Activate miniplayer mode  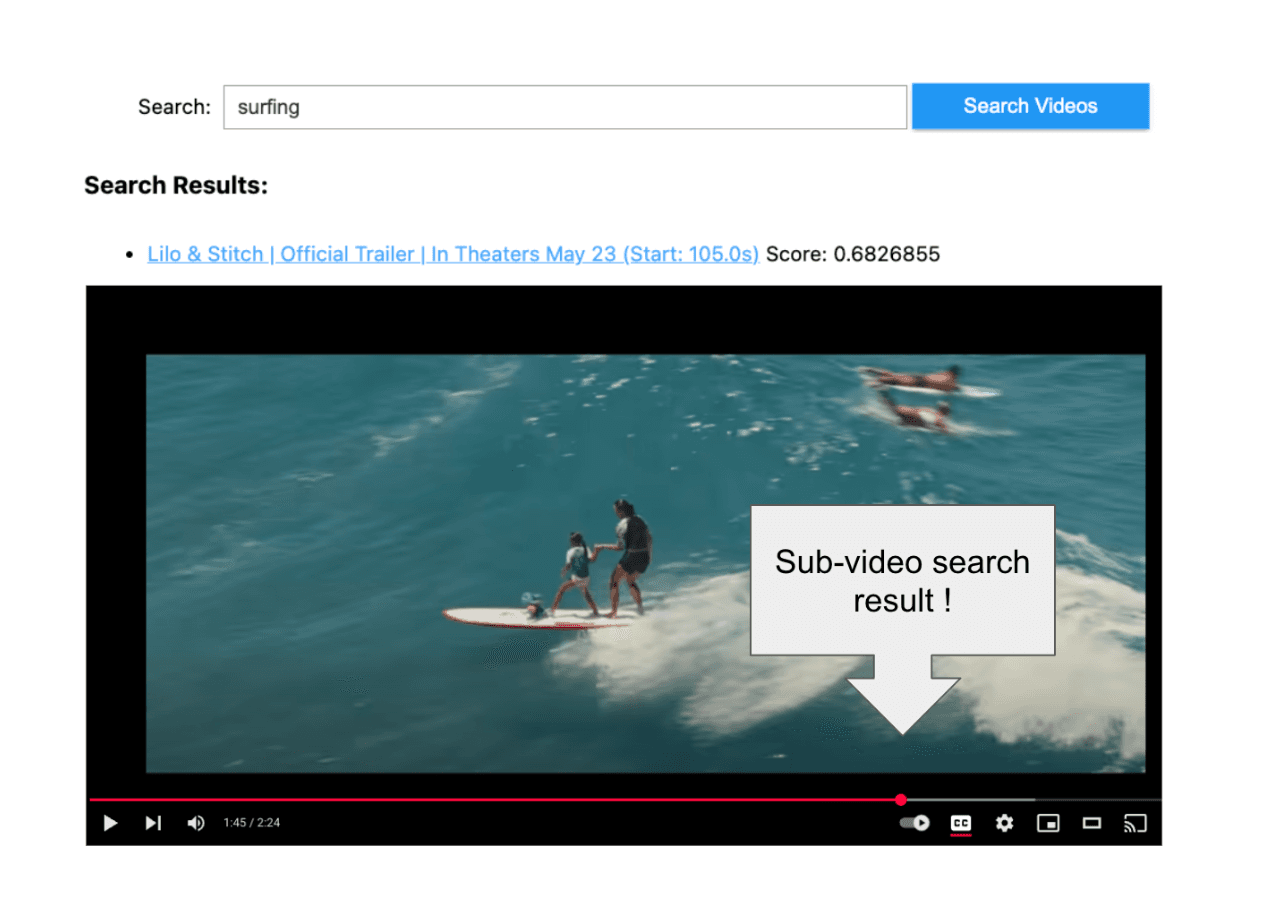(x=1047, y=822)
